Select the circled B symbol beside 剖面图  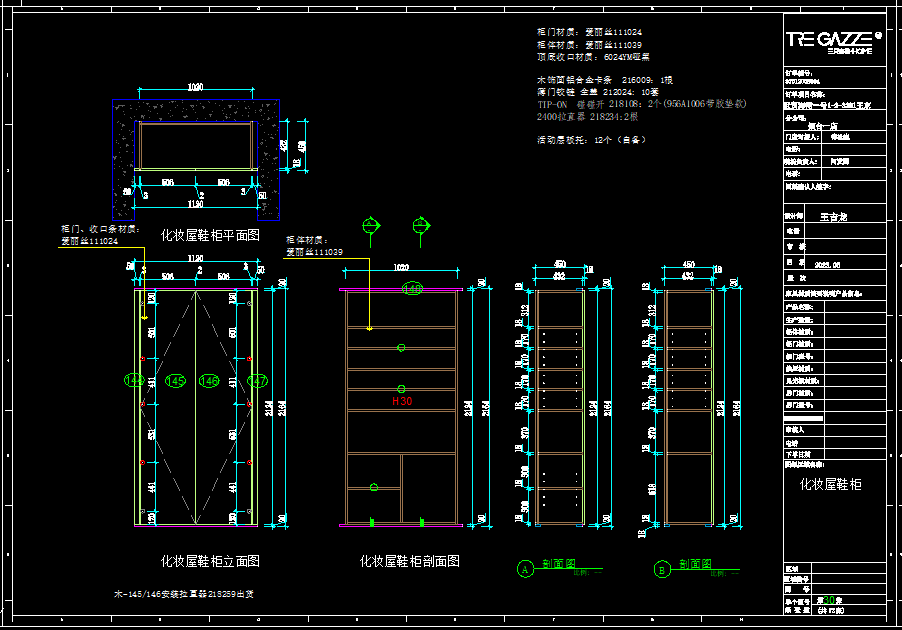click(662, 570)
